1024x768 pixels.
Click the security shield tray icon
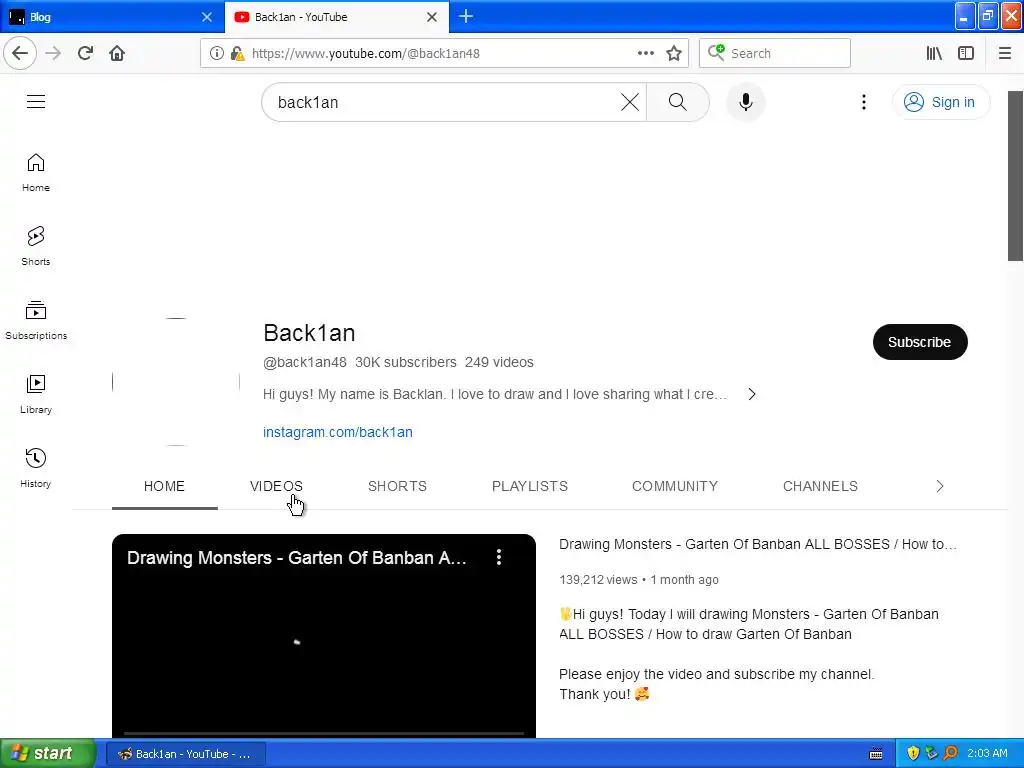point(913,754)
